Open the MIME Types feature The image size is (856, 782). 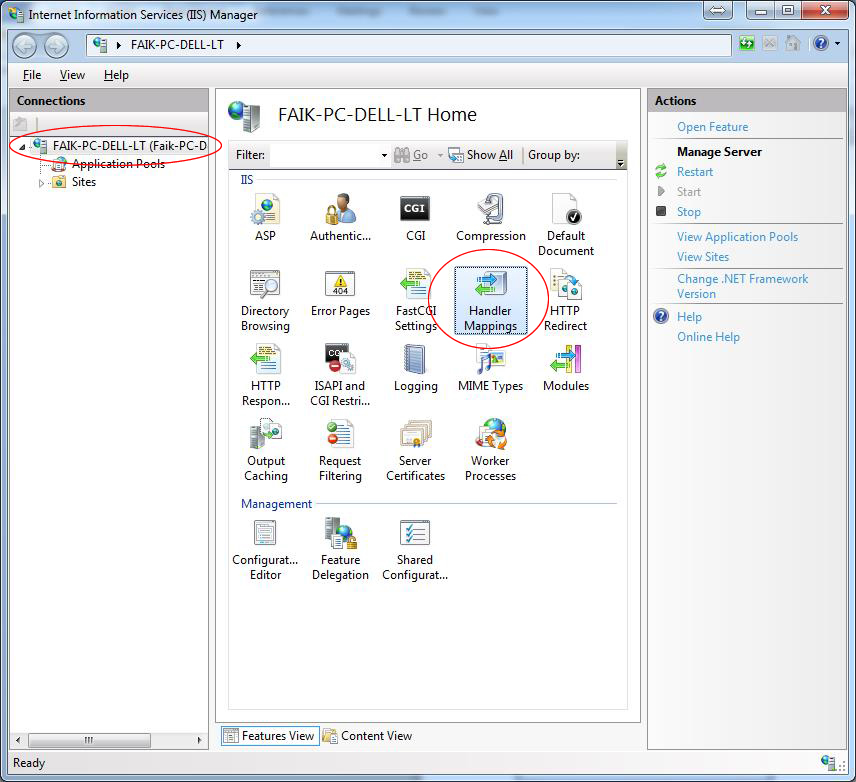coord(491,368)
